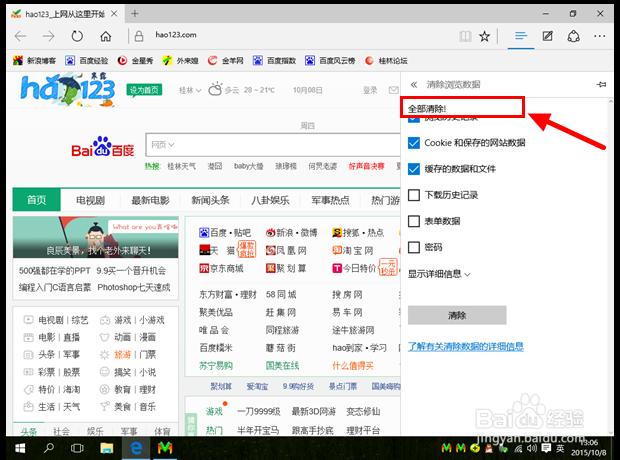Reload the hao123 page

pyautogui.click(x=77, y=36)
